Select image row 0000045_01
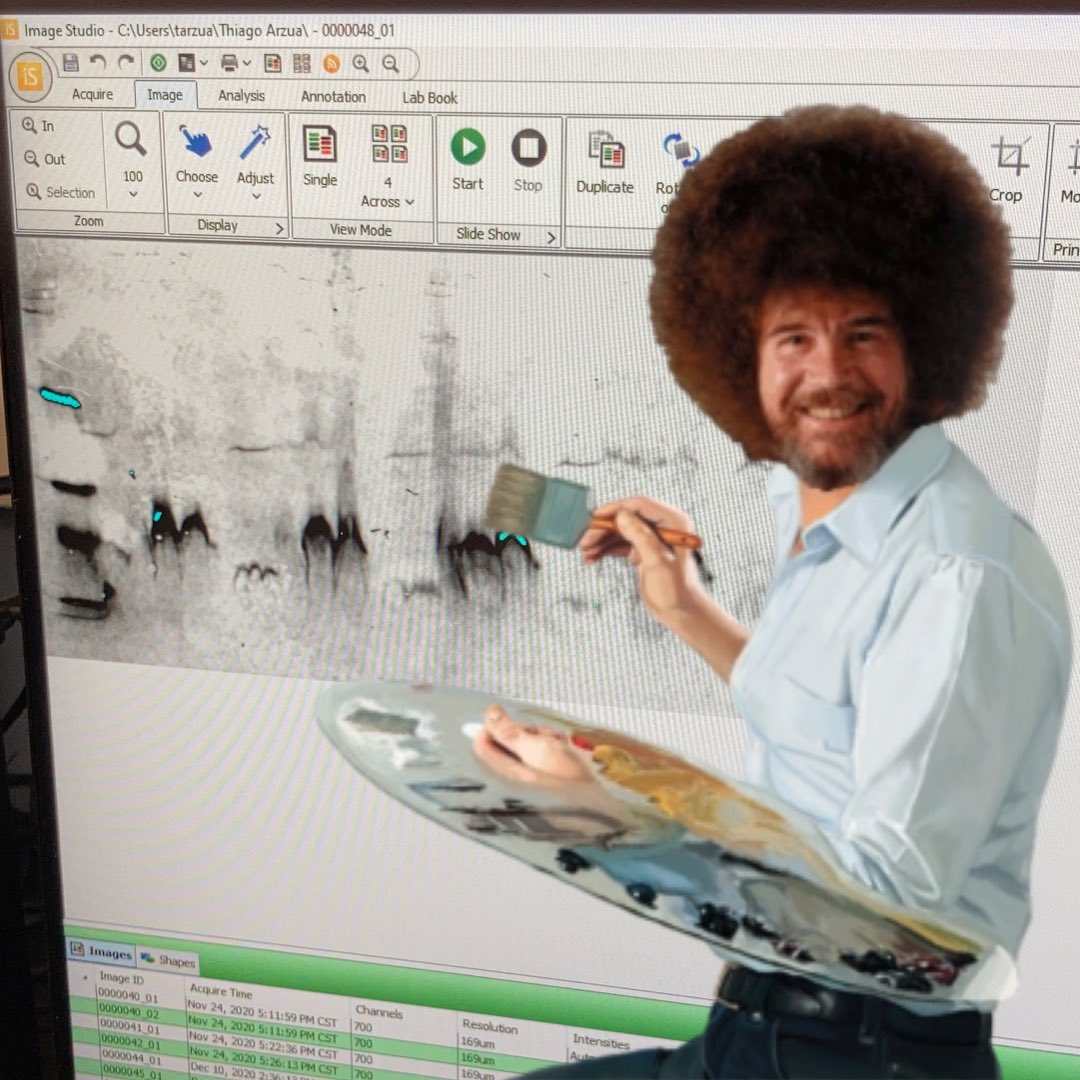 pos(132,1072)
